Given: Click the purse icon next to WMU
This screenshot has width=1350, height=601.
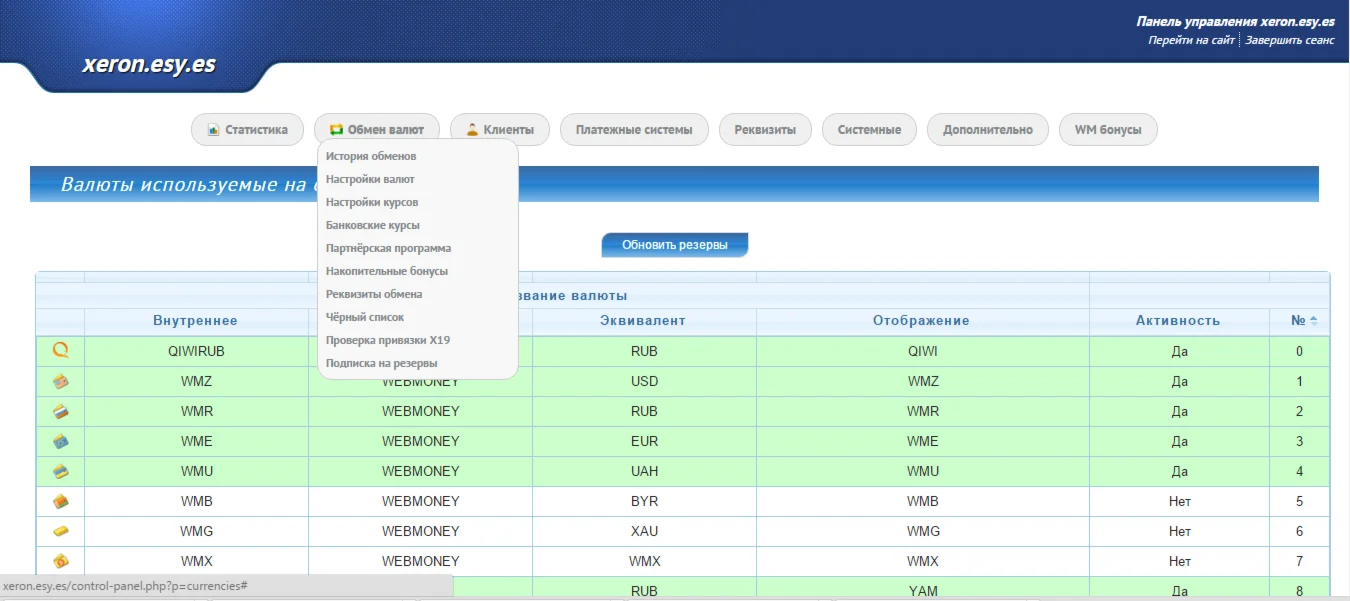Looking at the screenshot, I should (60, 471).
